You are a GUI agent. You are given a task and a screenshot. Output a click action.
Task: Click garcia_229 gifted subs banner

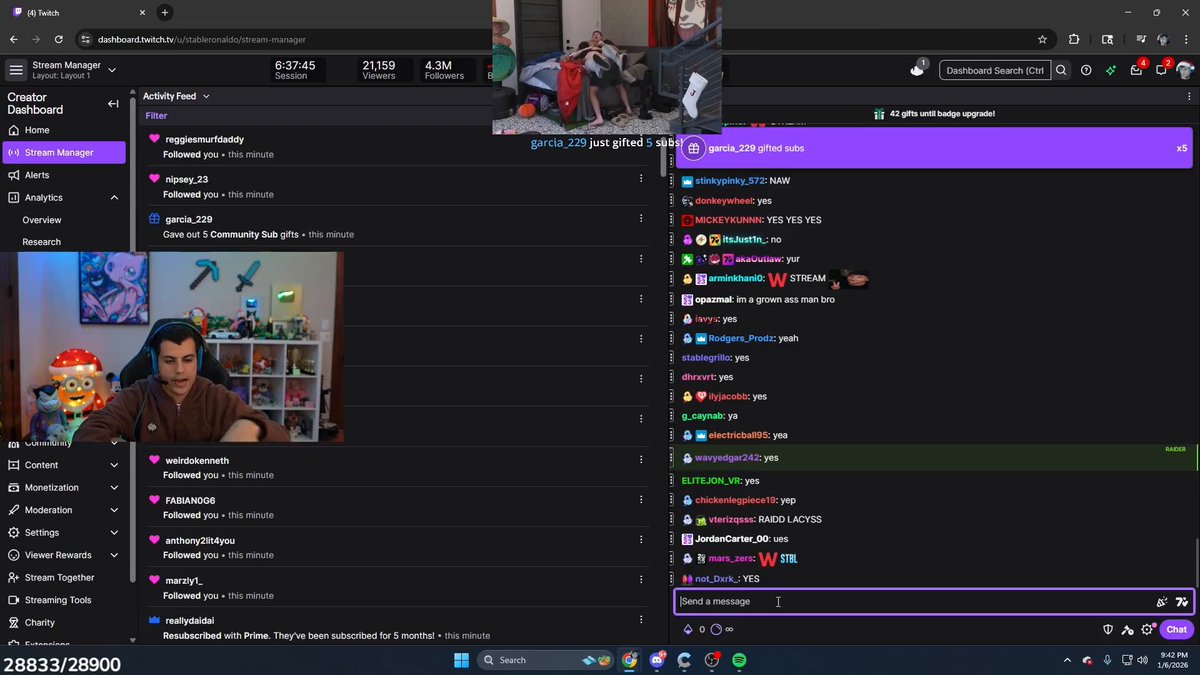[x=934, y=148]
